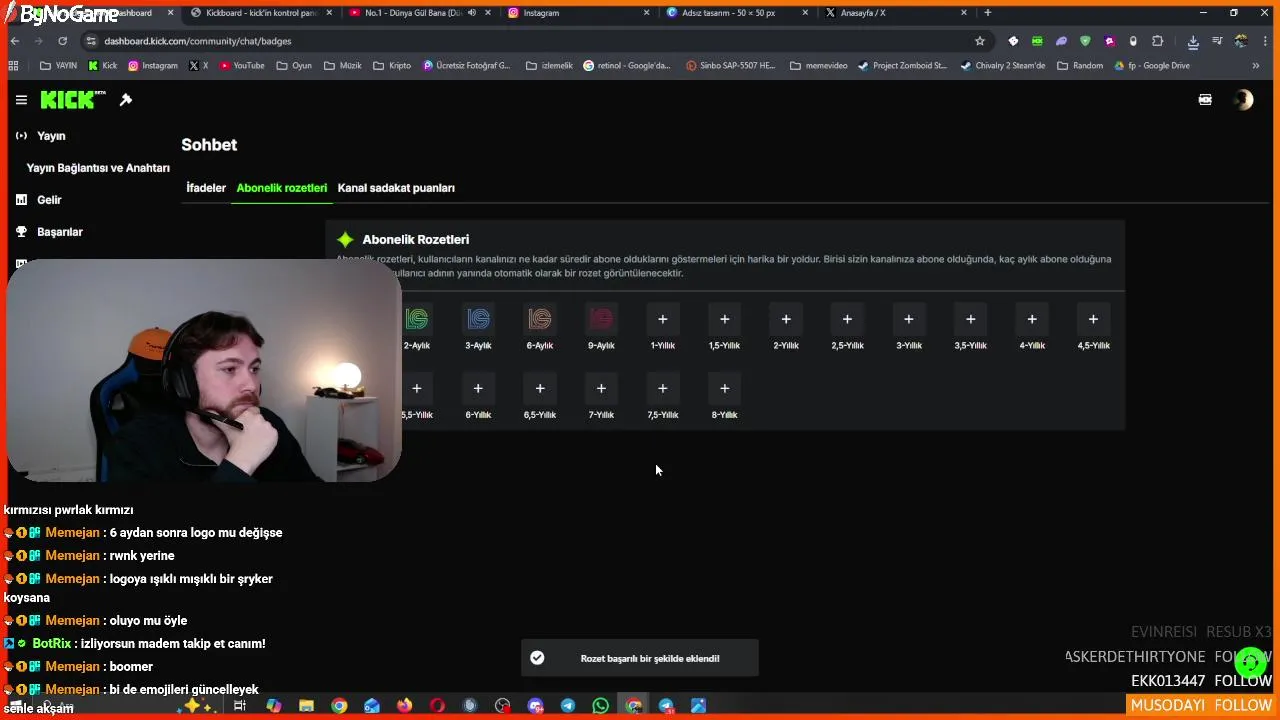The image size is (1280, 720).
Task: Add a badge for 2,5-Yıllık
Action: (847, 319)
